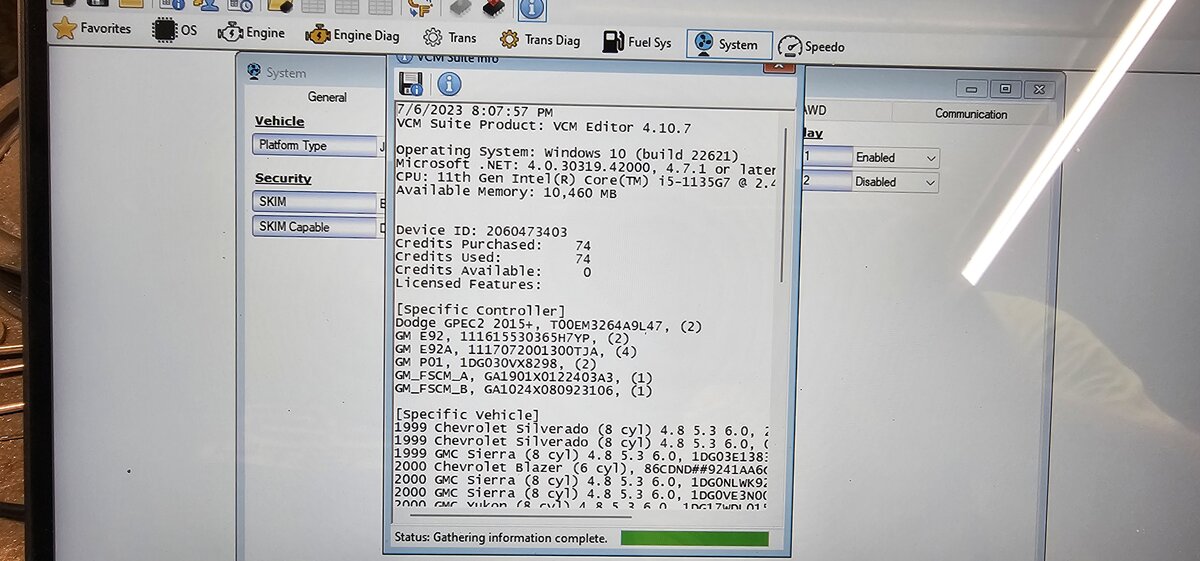
Task: Click the blue info icon in VCM Suite Info dialog
Action: (x=449, y=84)
